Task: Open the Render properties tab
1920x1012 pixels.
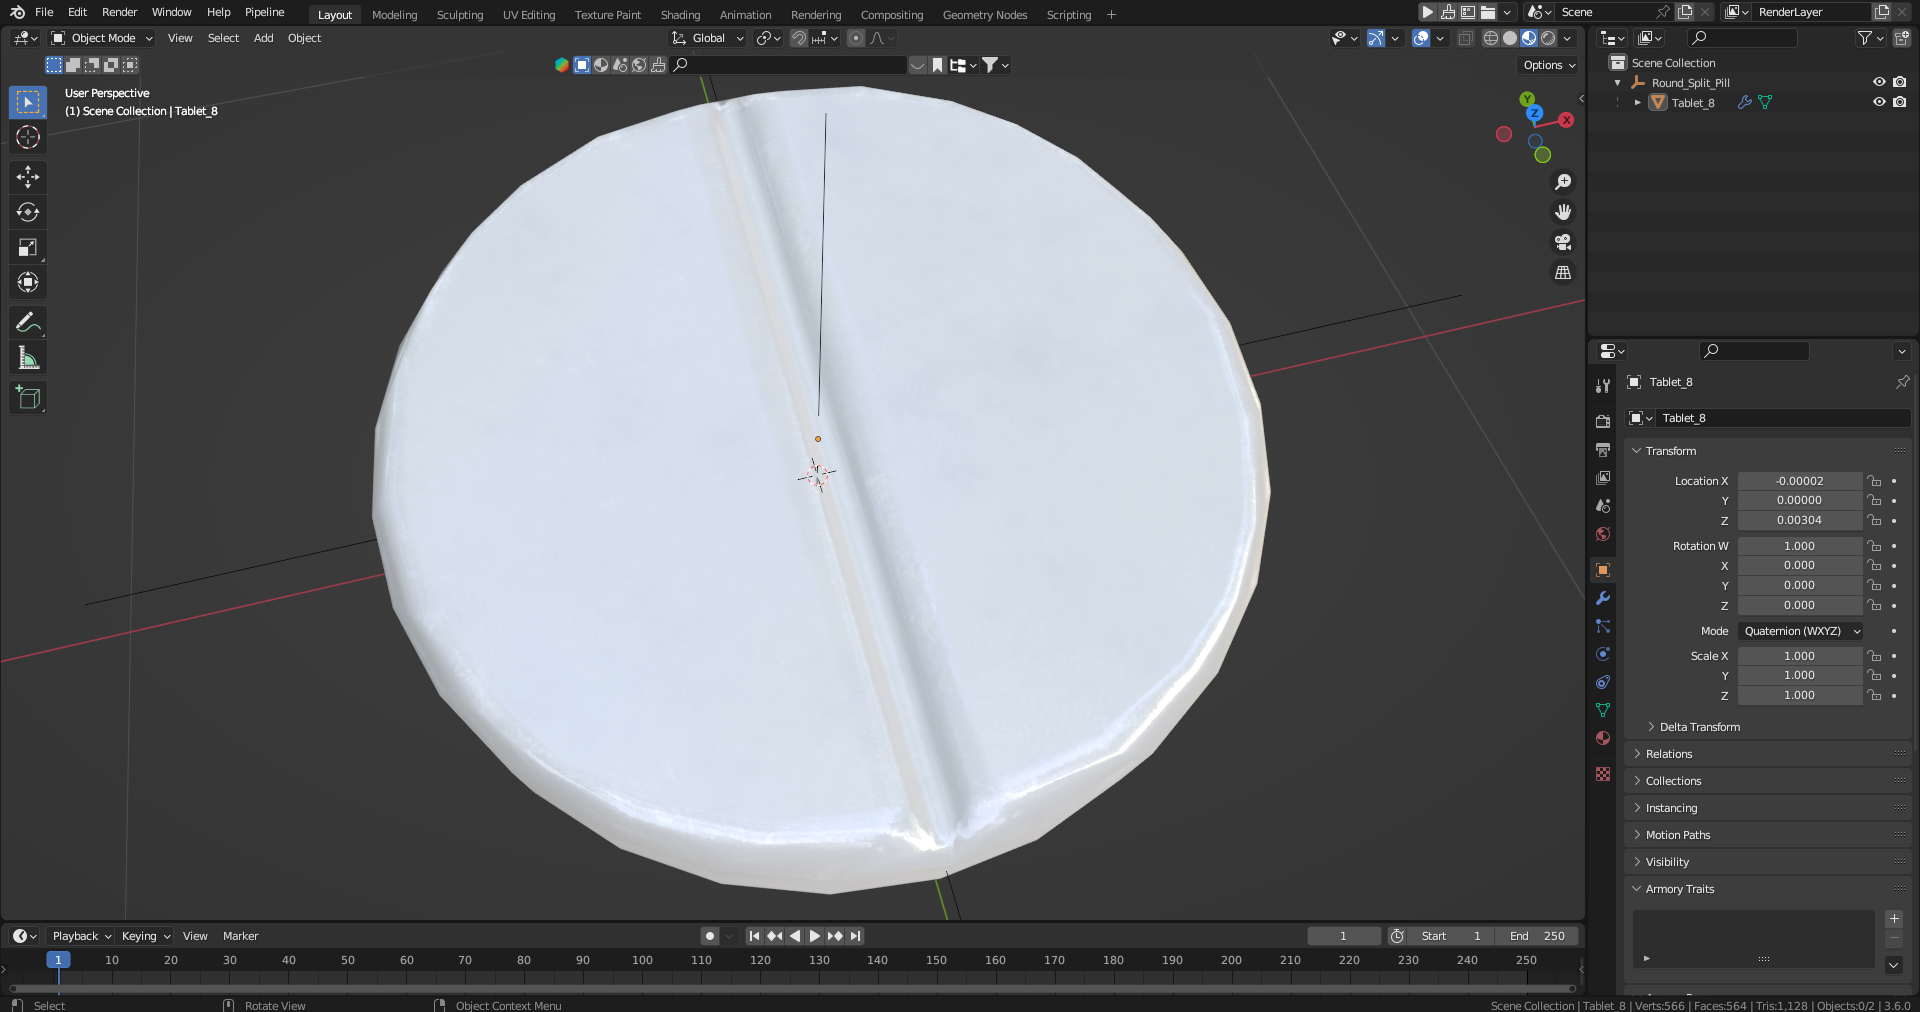Action: point(1603,422)
